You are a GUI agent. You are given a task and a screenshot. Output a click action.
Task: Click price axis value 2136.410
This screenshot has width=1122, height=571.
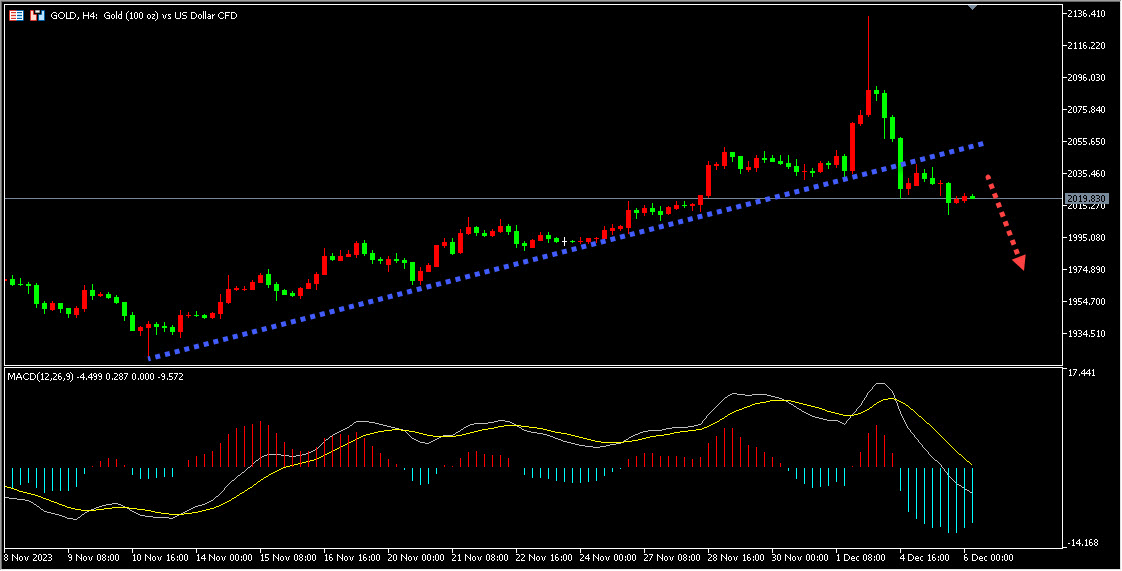click(x=1086, y=14)
